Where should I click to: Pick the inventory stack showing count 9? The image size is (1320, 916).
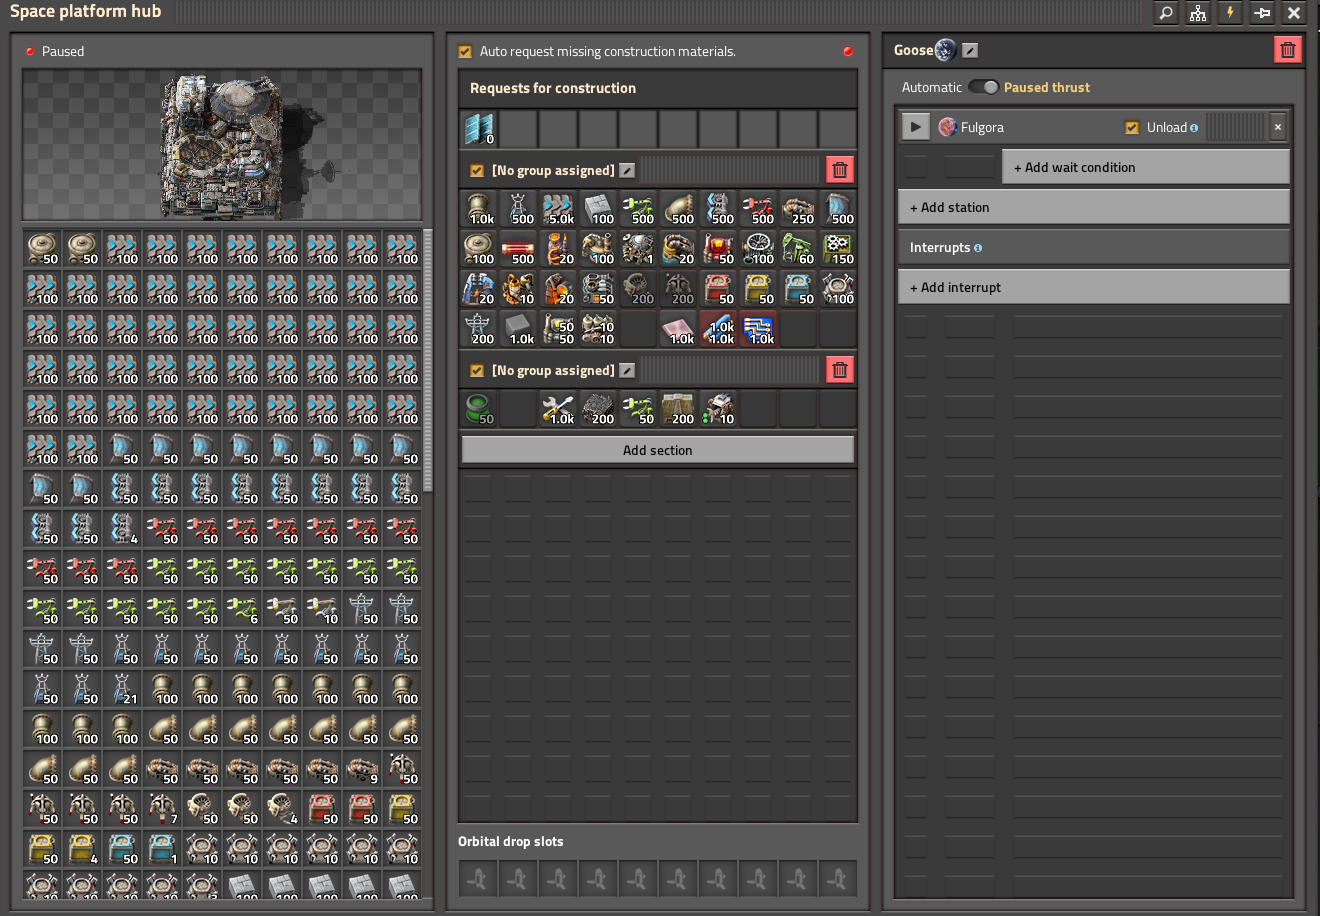pos(362,769)
